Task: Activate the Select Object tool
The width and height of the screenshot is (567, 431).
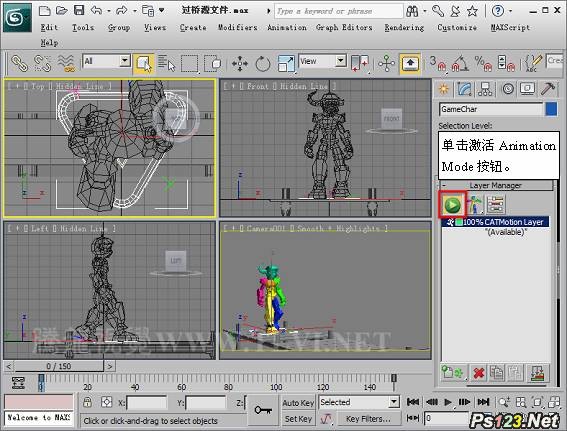Action: coord(144,64)
